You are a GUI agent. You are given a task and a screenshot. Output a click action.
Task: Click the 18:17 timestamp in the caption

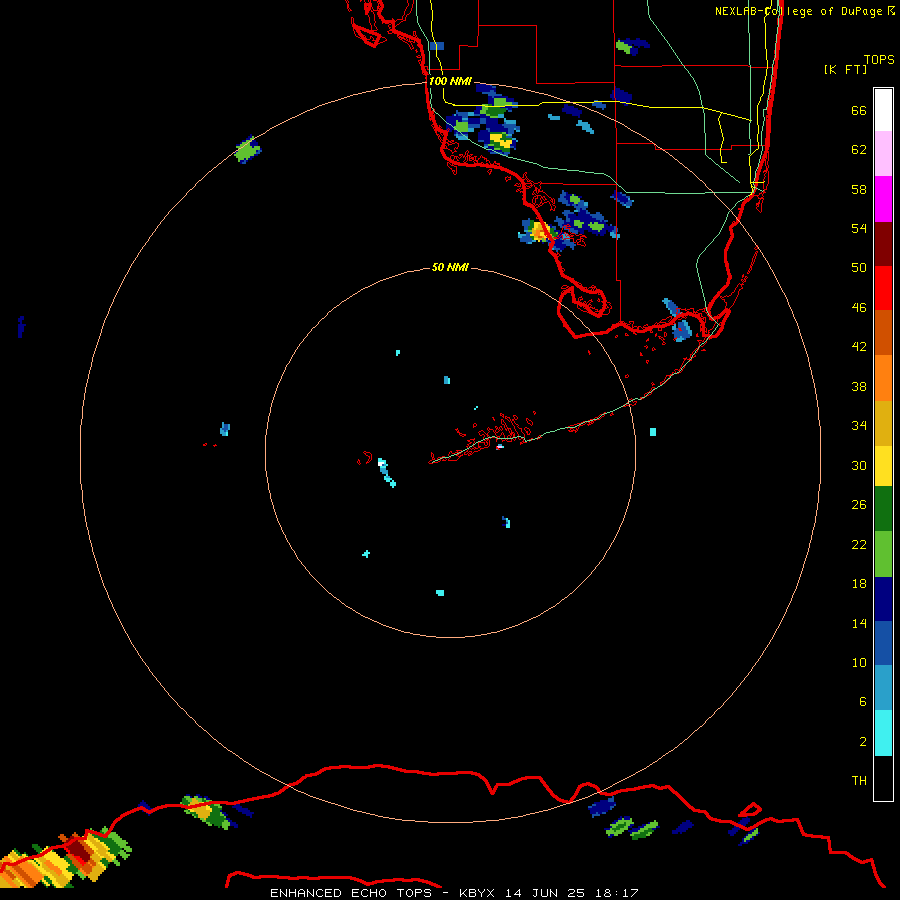[617, 893]
